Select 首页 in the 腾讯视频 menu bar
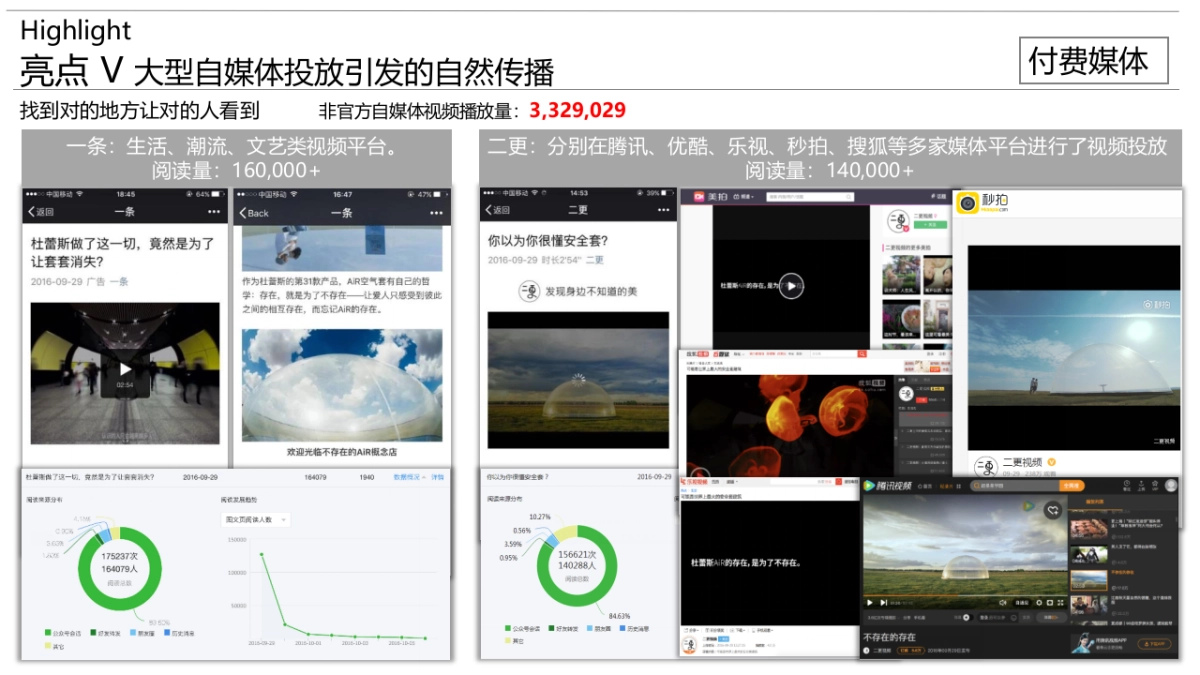This screenshot has height=675, width=1200. coord(924,486)
